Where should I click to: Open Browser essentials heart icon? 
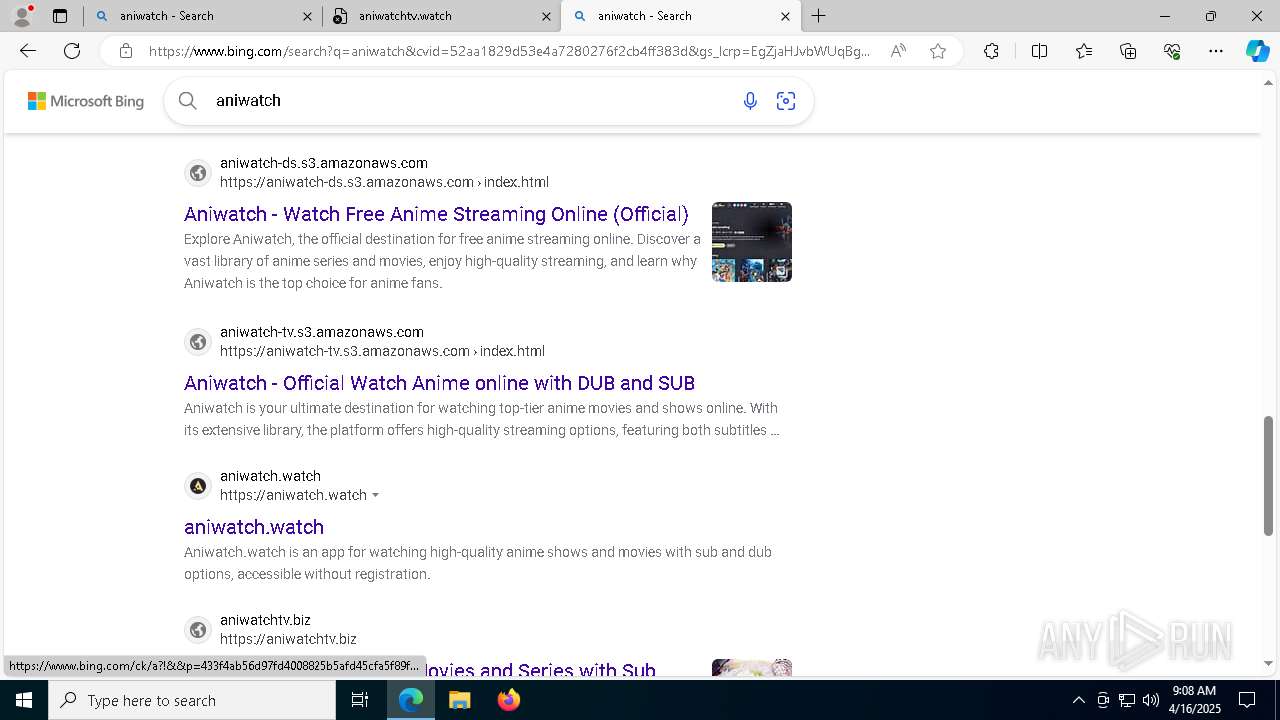click(1172, 51)
